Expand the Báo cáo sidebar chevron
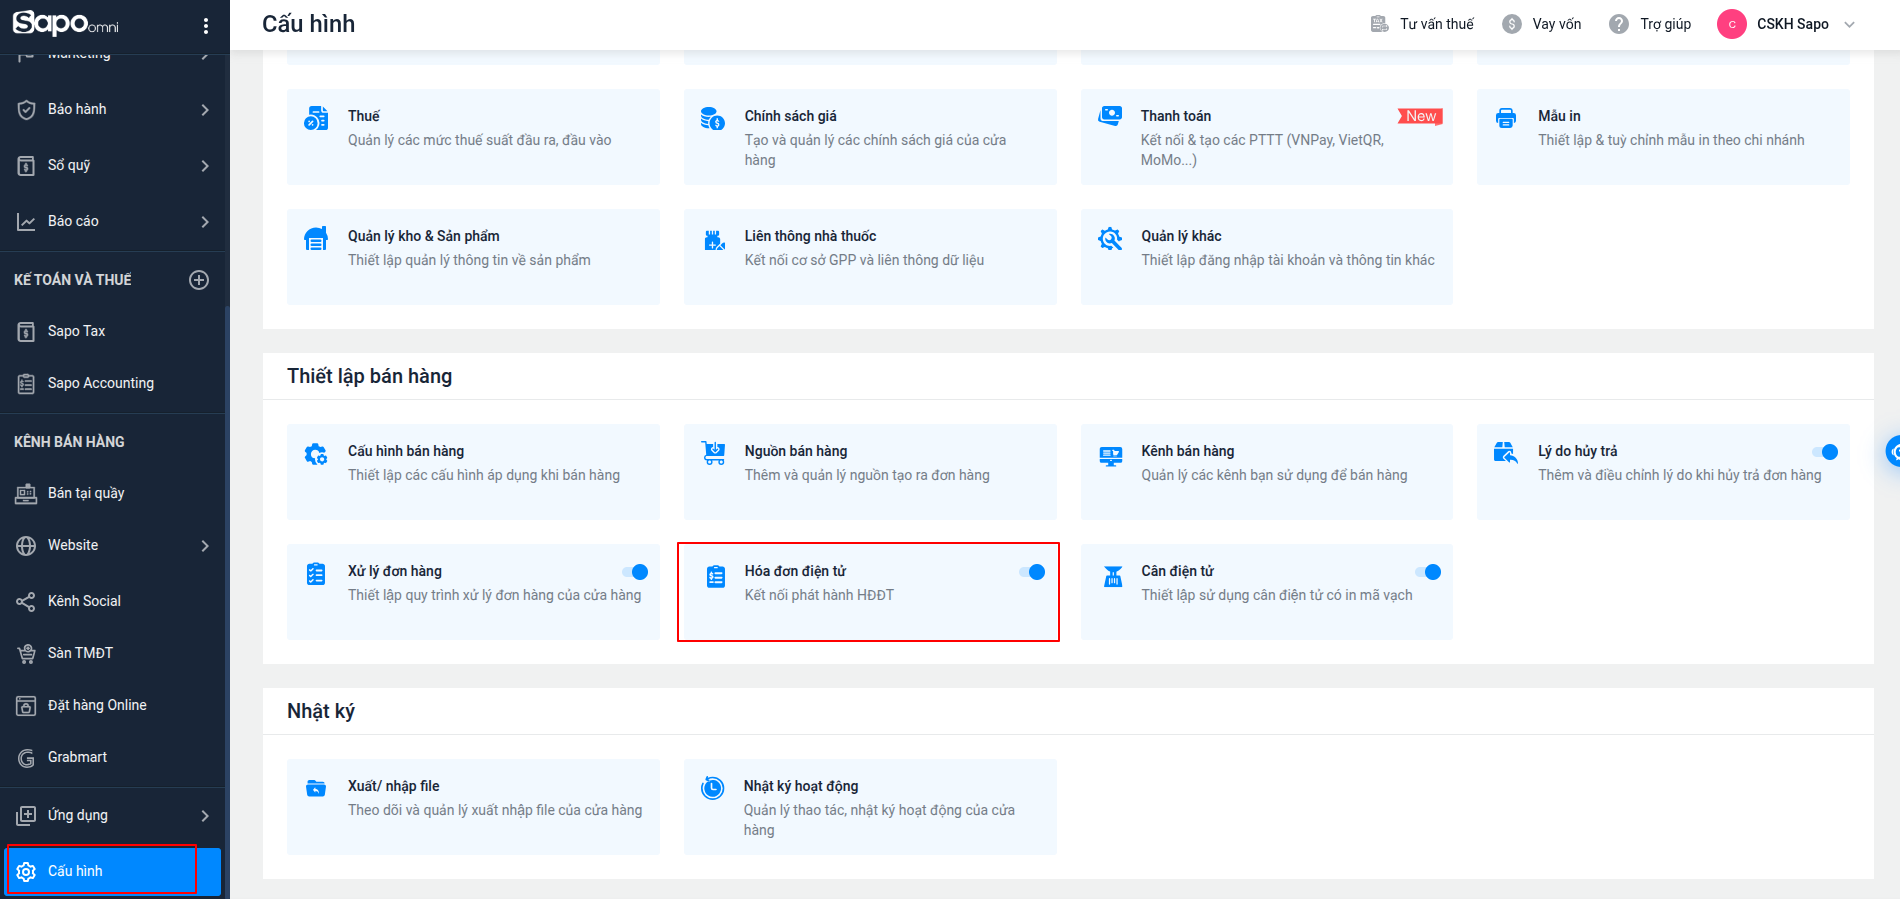 pos(205,222)
